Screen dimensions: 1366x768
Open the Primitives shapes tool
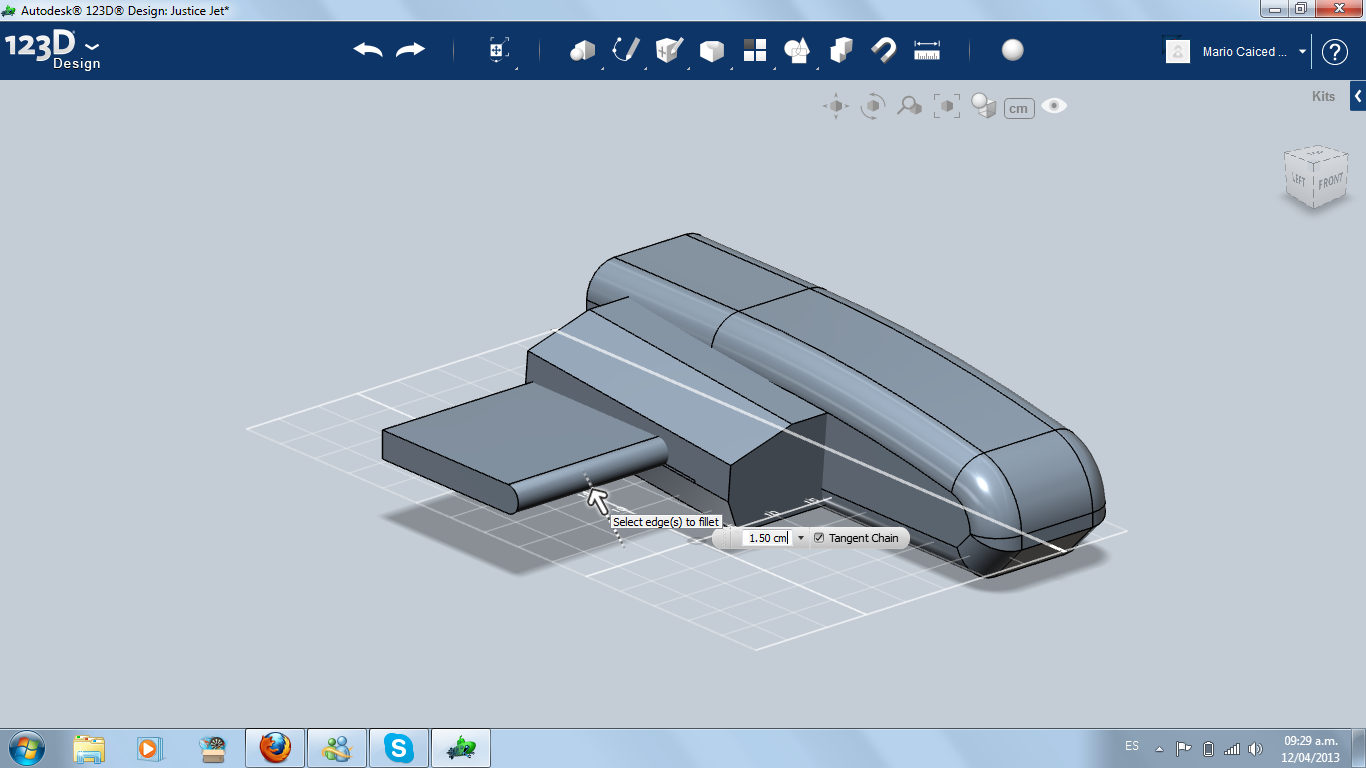click(582, 50)
